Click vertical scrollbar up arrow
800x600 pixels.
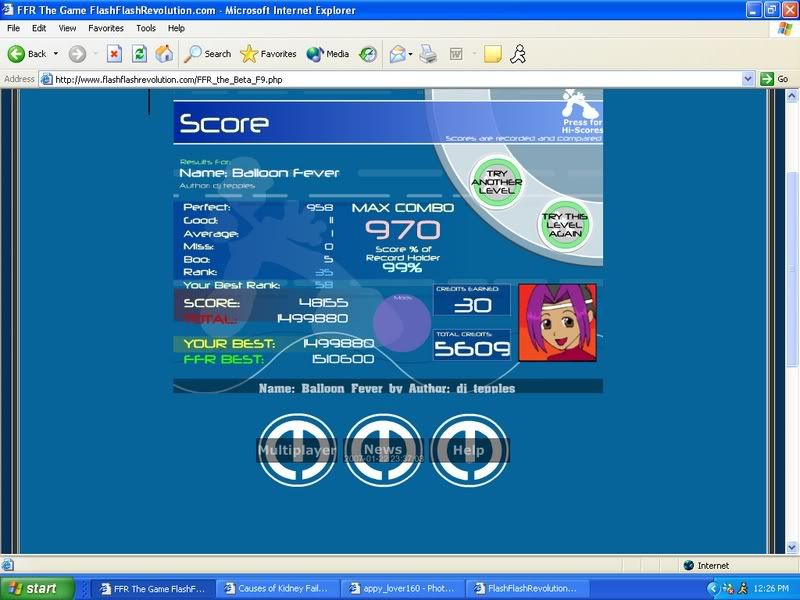click(791, 95)
